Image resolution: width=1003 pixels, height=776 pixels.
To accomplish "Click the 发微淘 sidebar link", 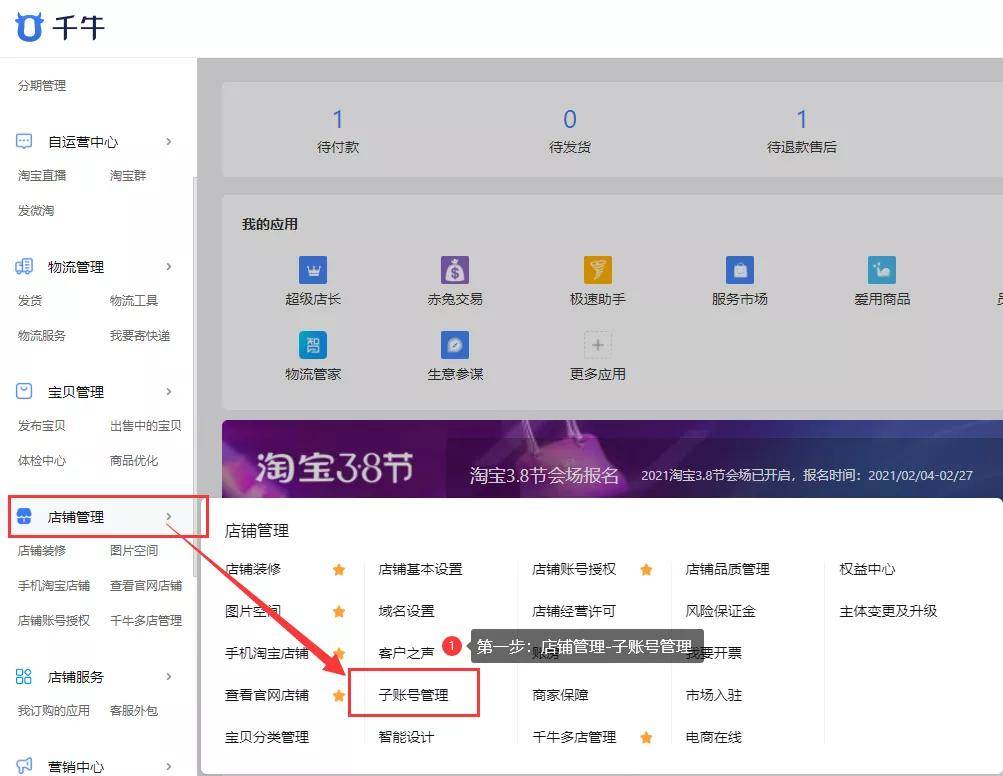I will tap(36, 210).
